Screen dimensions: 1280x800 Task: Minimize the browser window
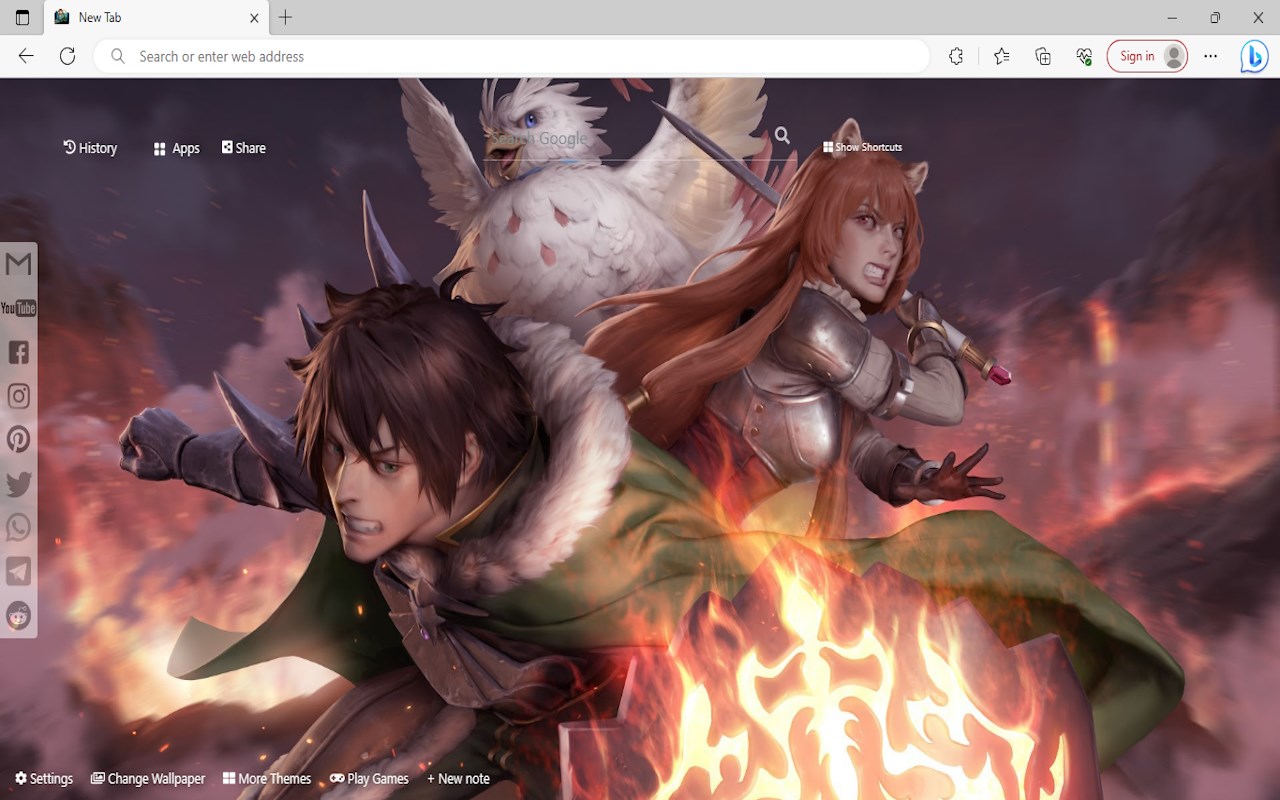click(1172, 18)
